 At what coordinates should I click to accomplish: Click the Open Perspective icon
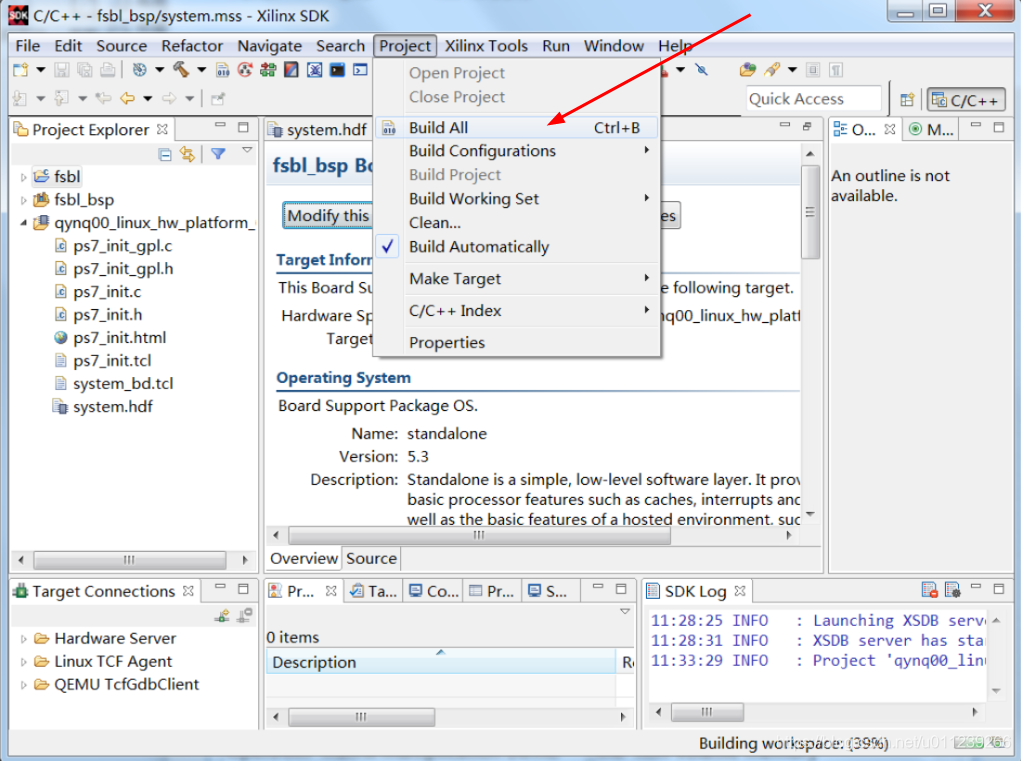(x=907, y=100)
